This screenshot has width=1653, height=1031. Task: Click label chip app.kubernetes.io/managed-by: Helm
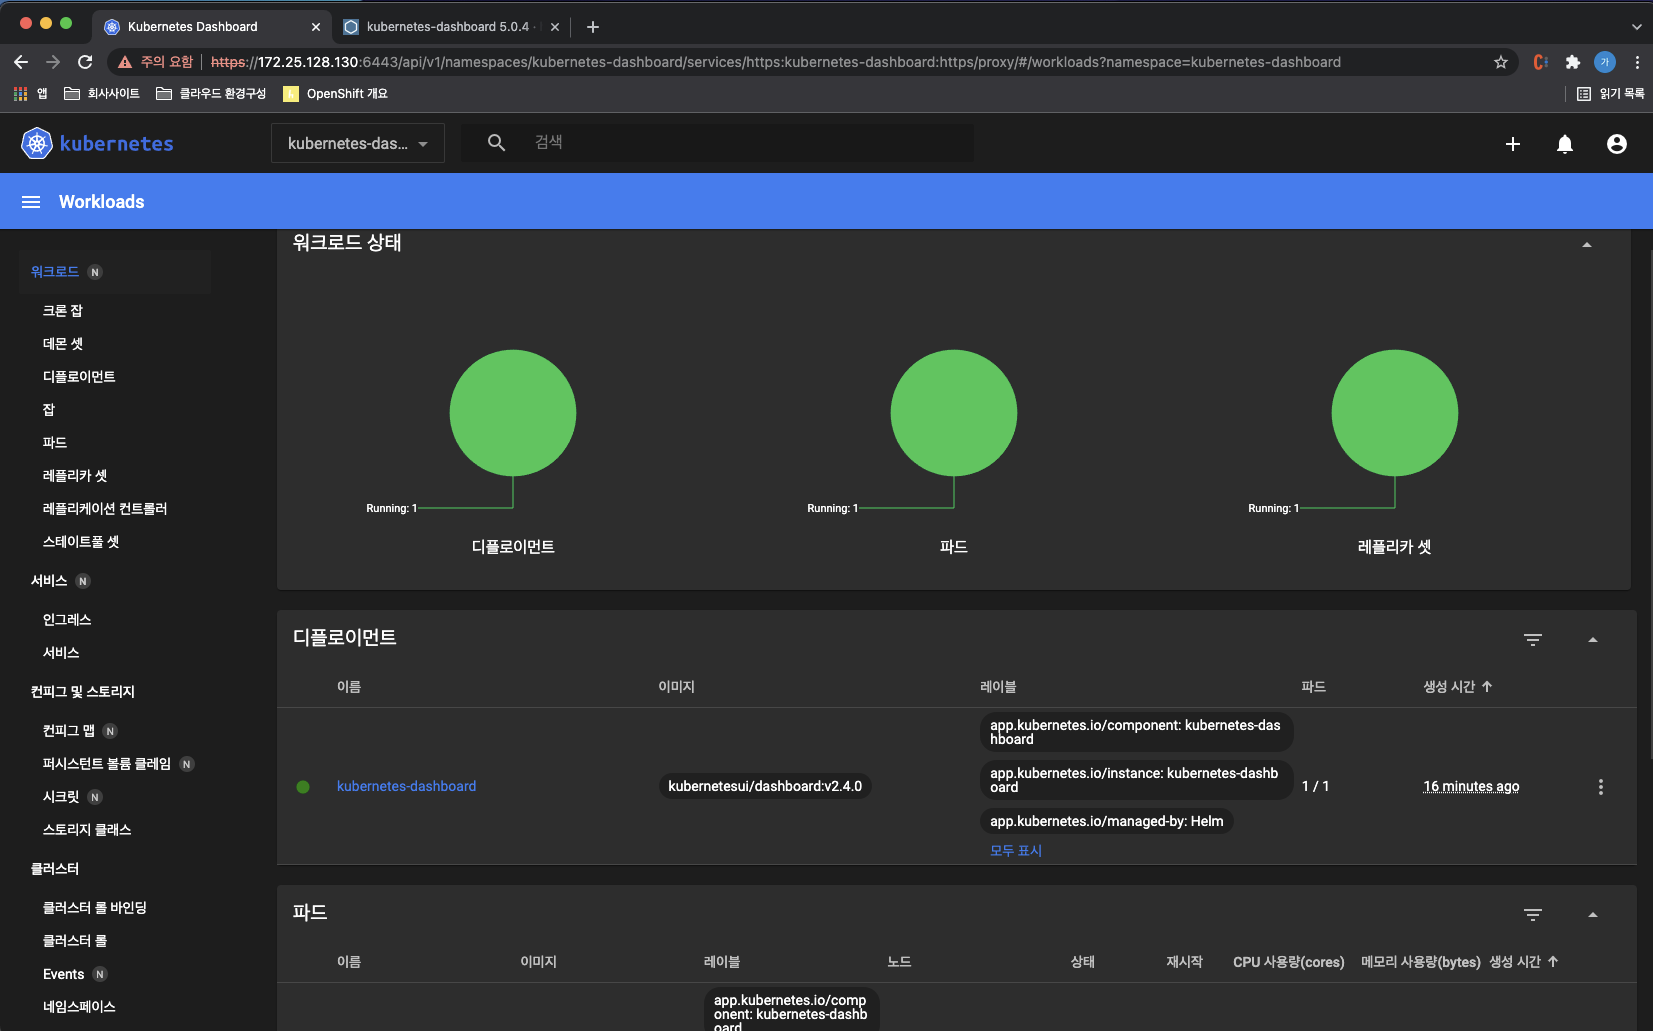coord(1107,822)
